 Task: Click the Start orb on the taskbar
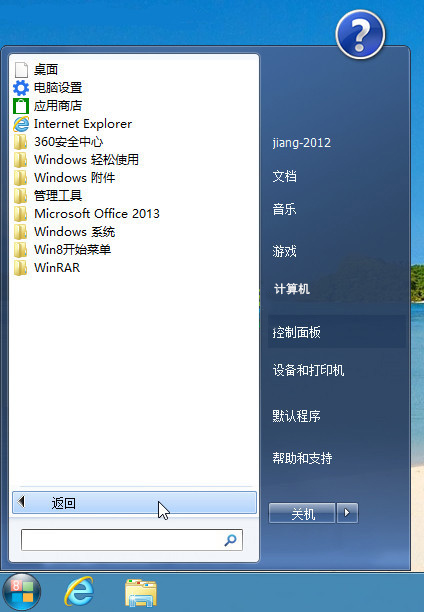(21, 592)
